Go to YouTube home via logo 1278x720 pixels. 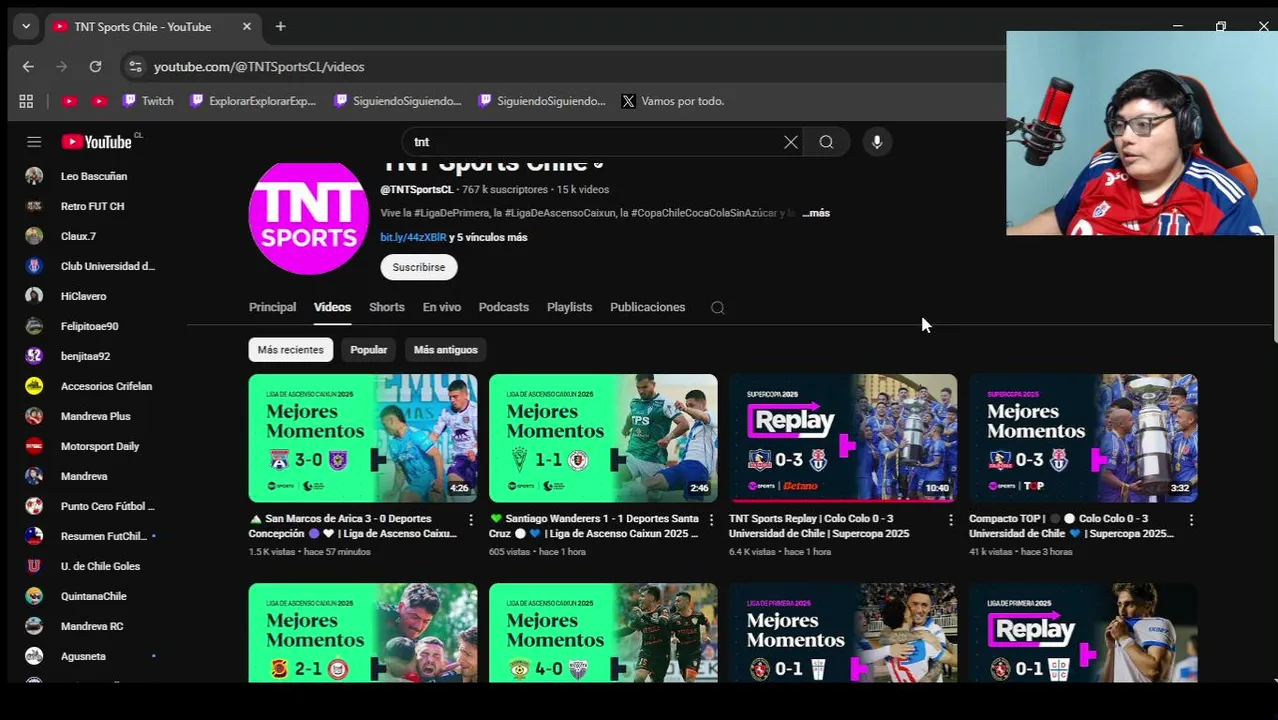click(96, 142)
